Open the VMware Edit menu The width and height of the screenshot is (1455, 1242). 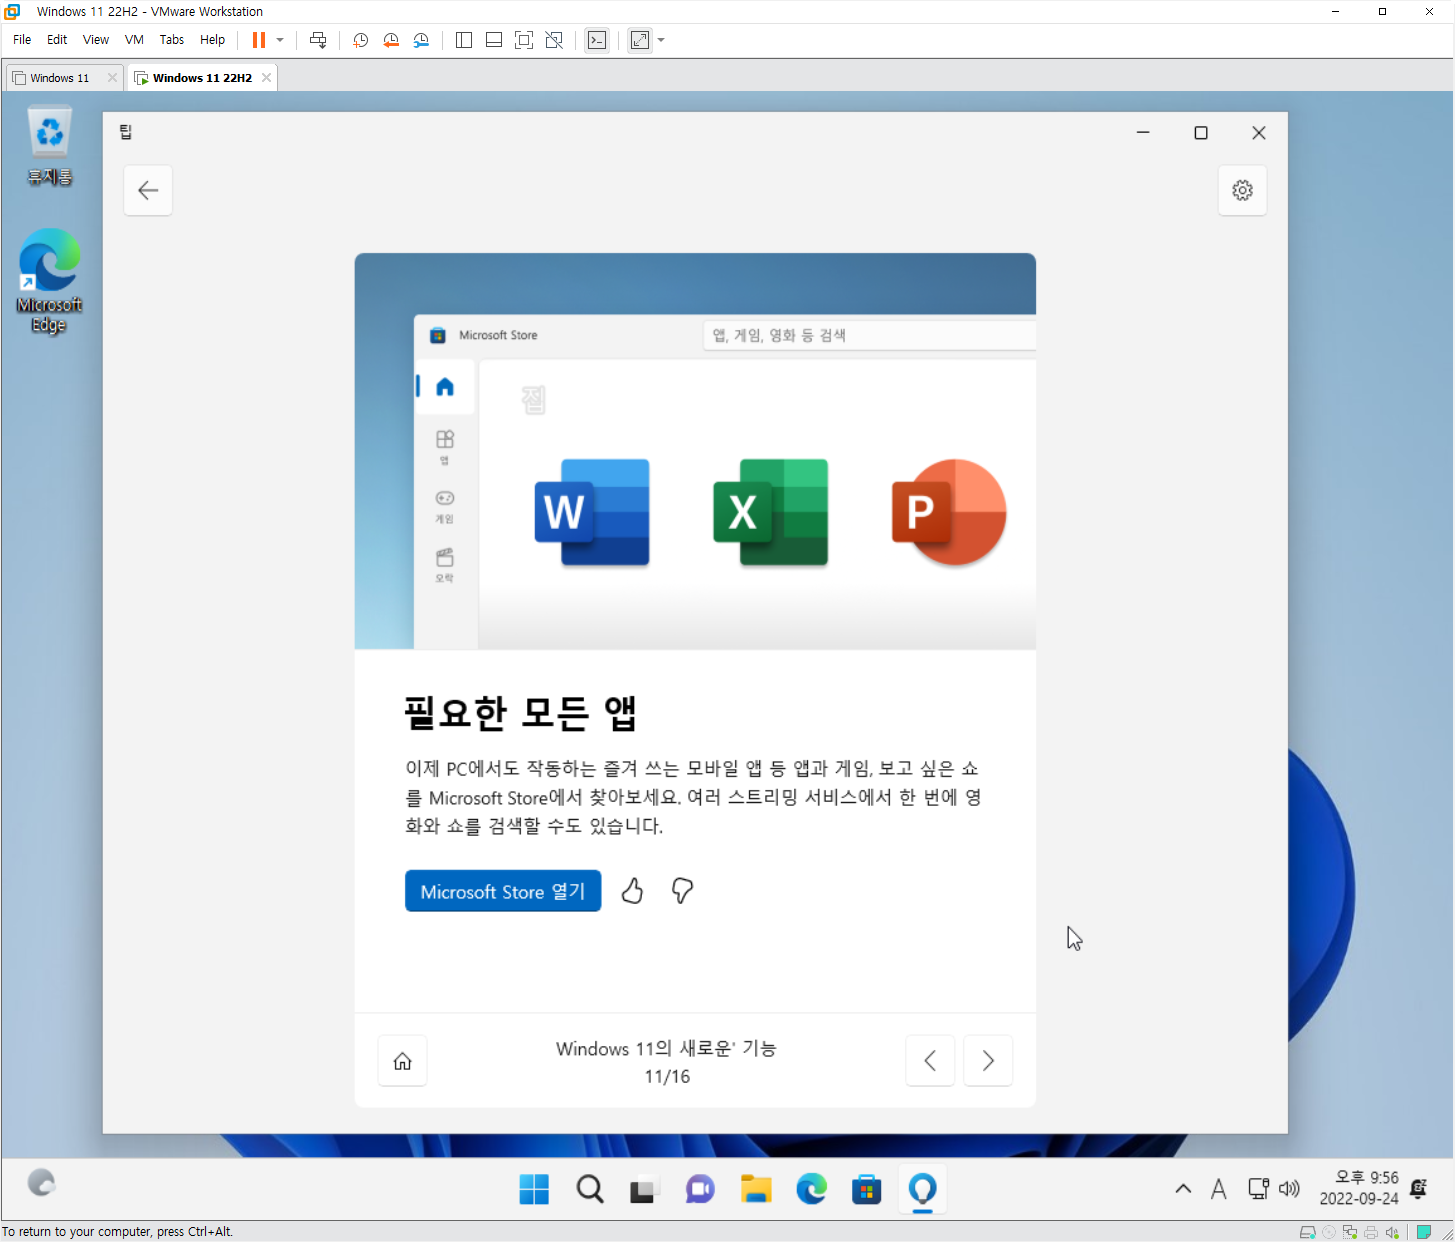[57, 40]
